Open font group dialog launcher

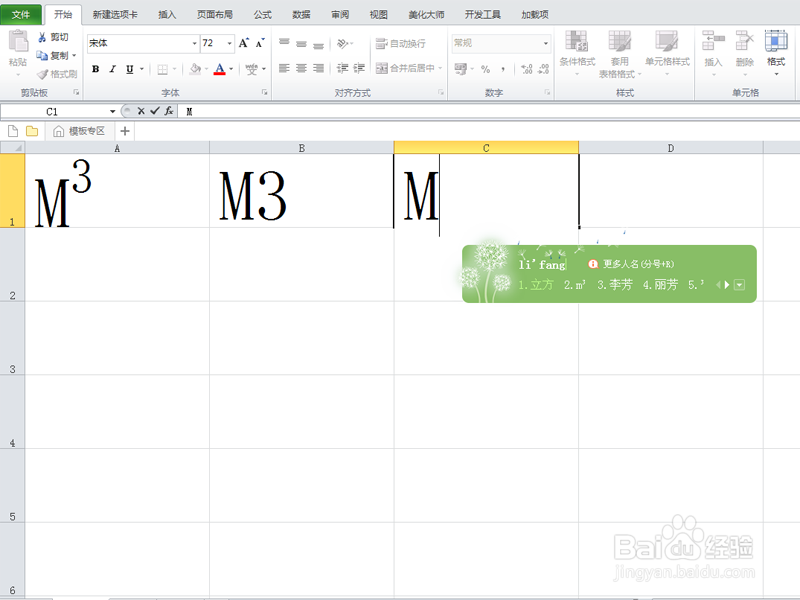click(265, 92)
